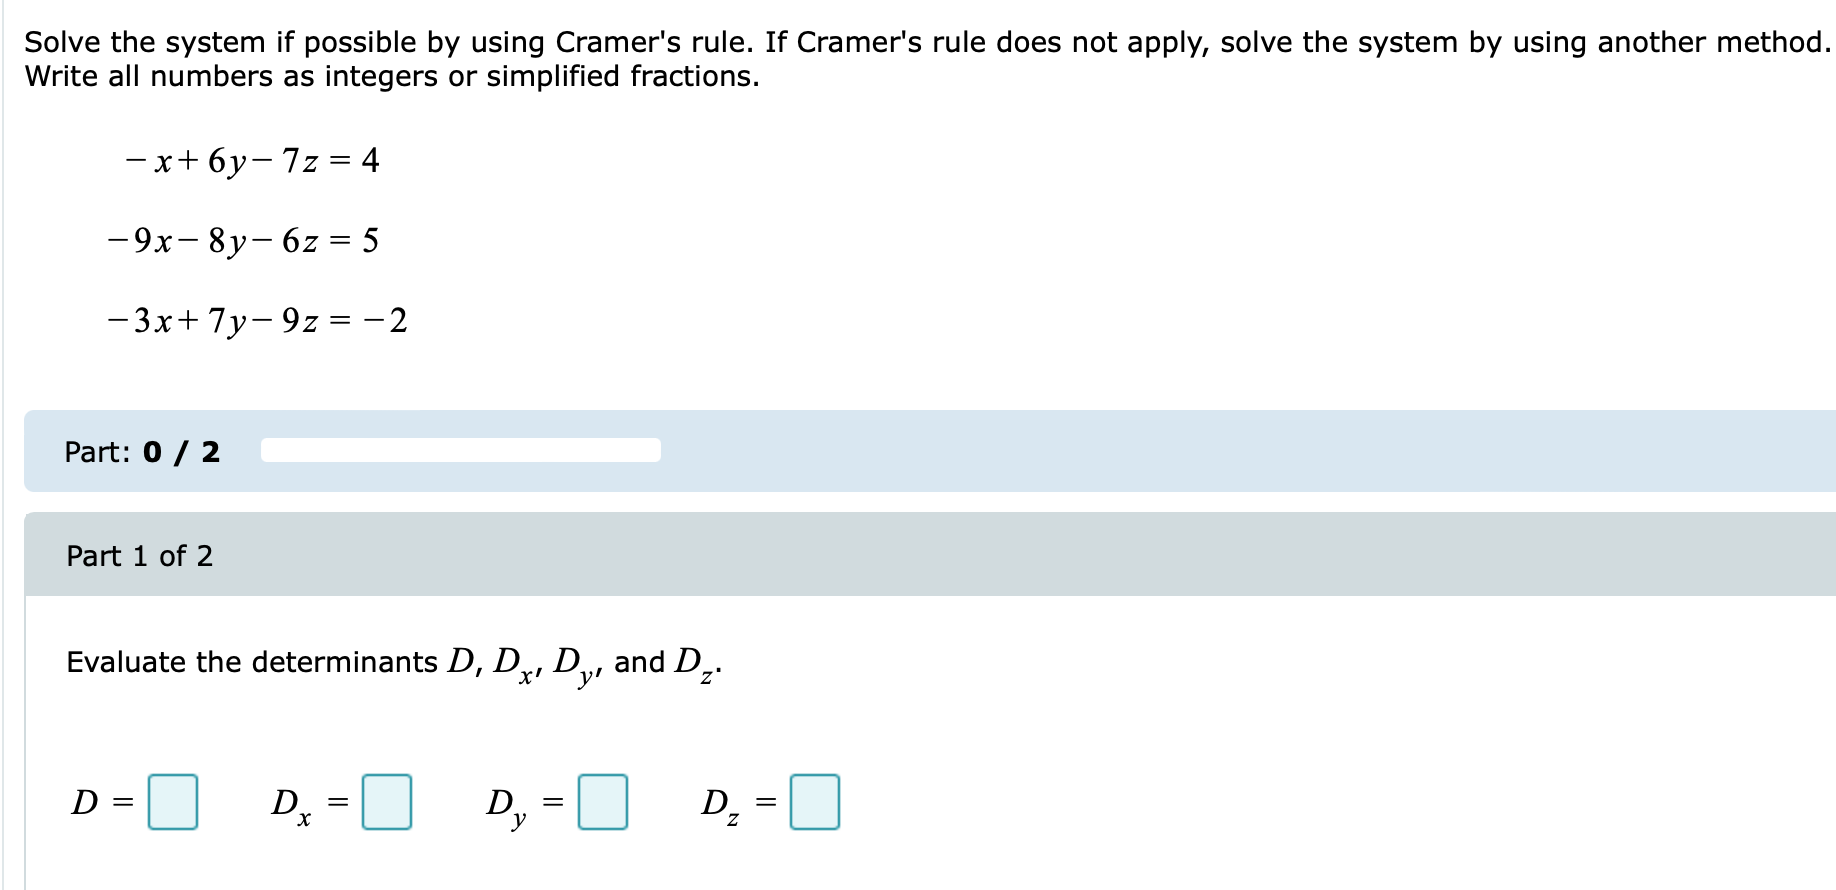
Task: Click the simplified fractions instruction line
Action: coord(390,75)
